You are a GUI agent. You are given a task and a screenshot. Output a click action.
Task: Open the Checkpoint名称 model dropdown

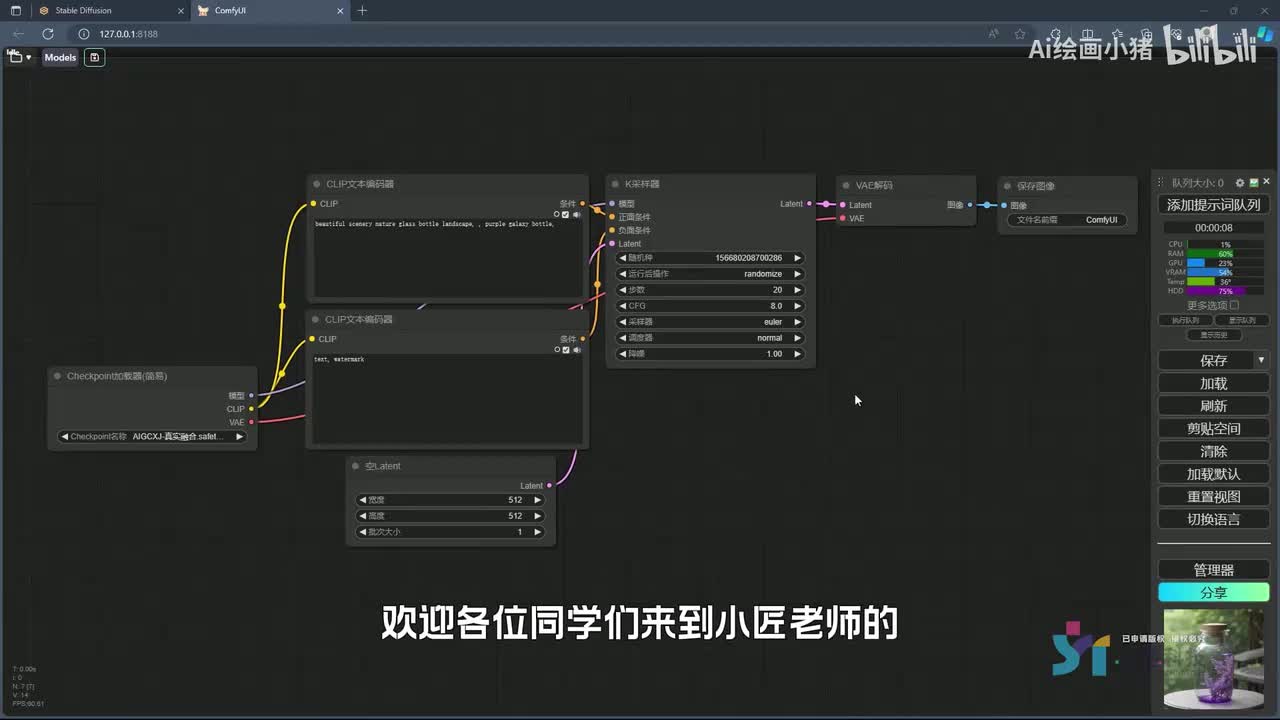click(x=152, y=437)
